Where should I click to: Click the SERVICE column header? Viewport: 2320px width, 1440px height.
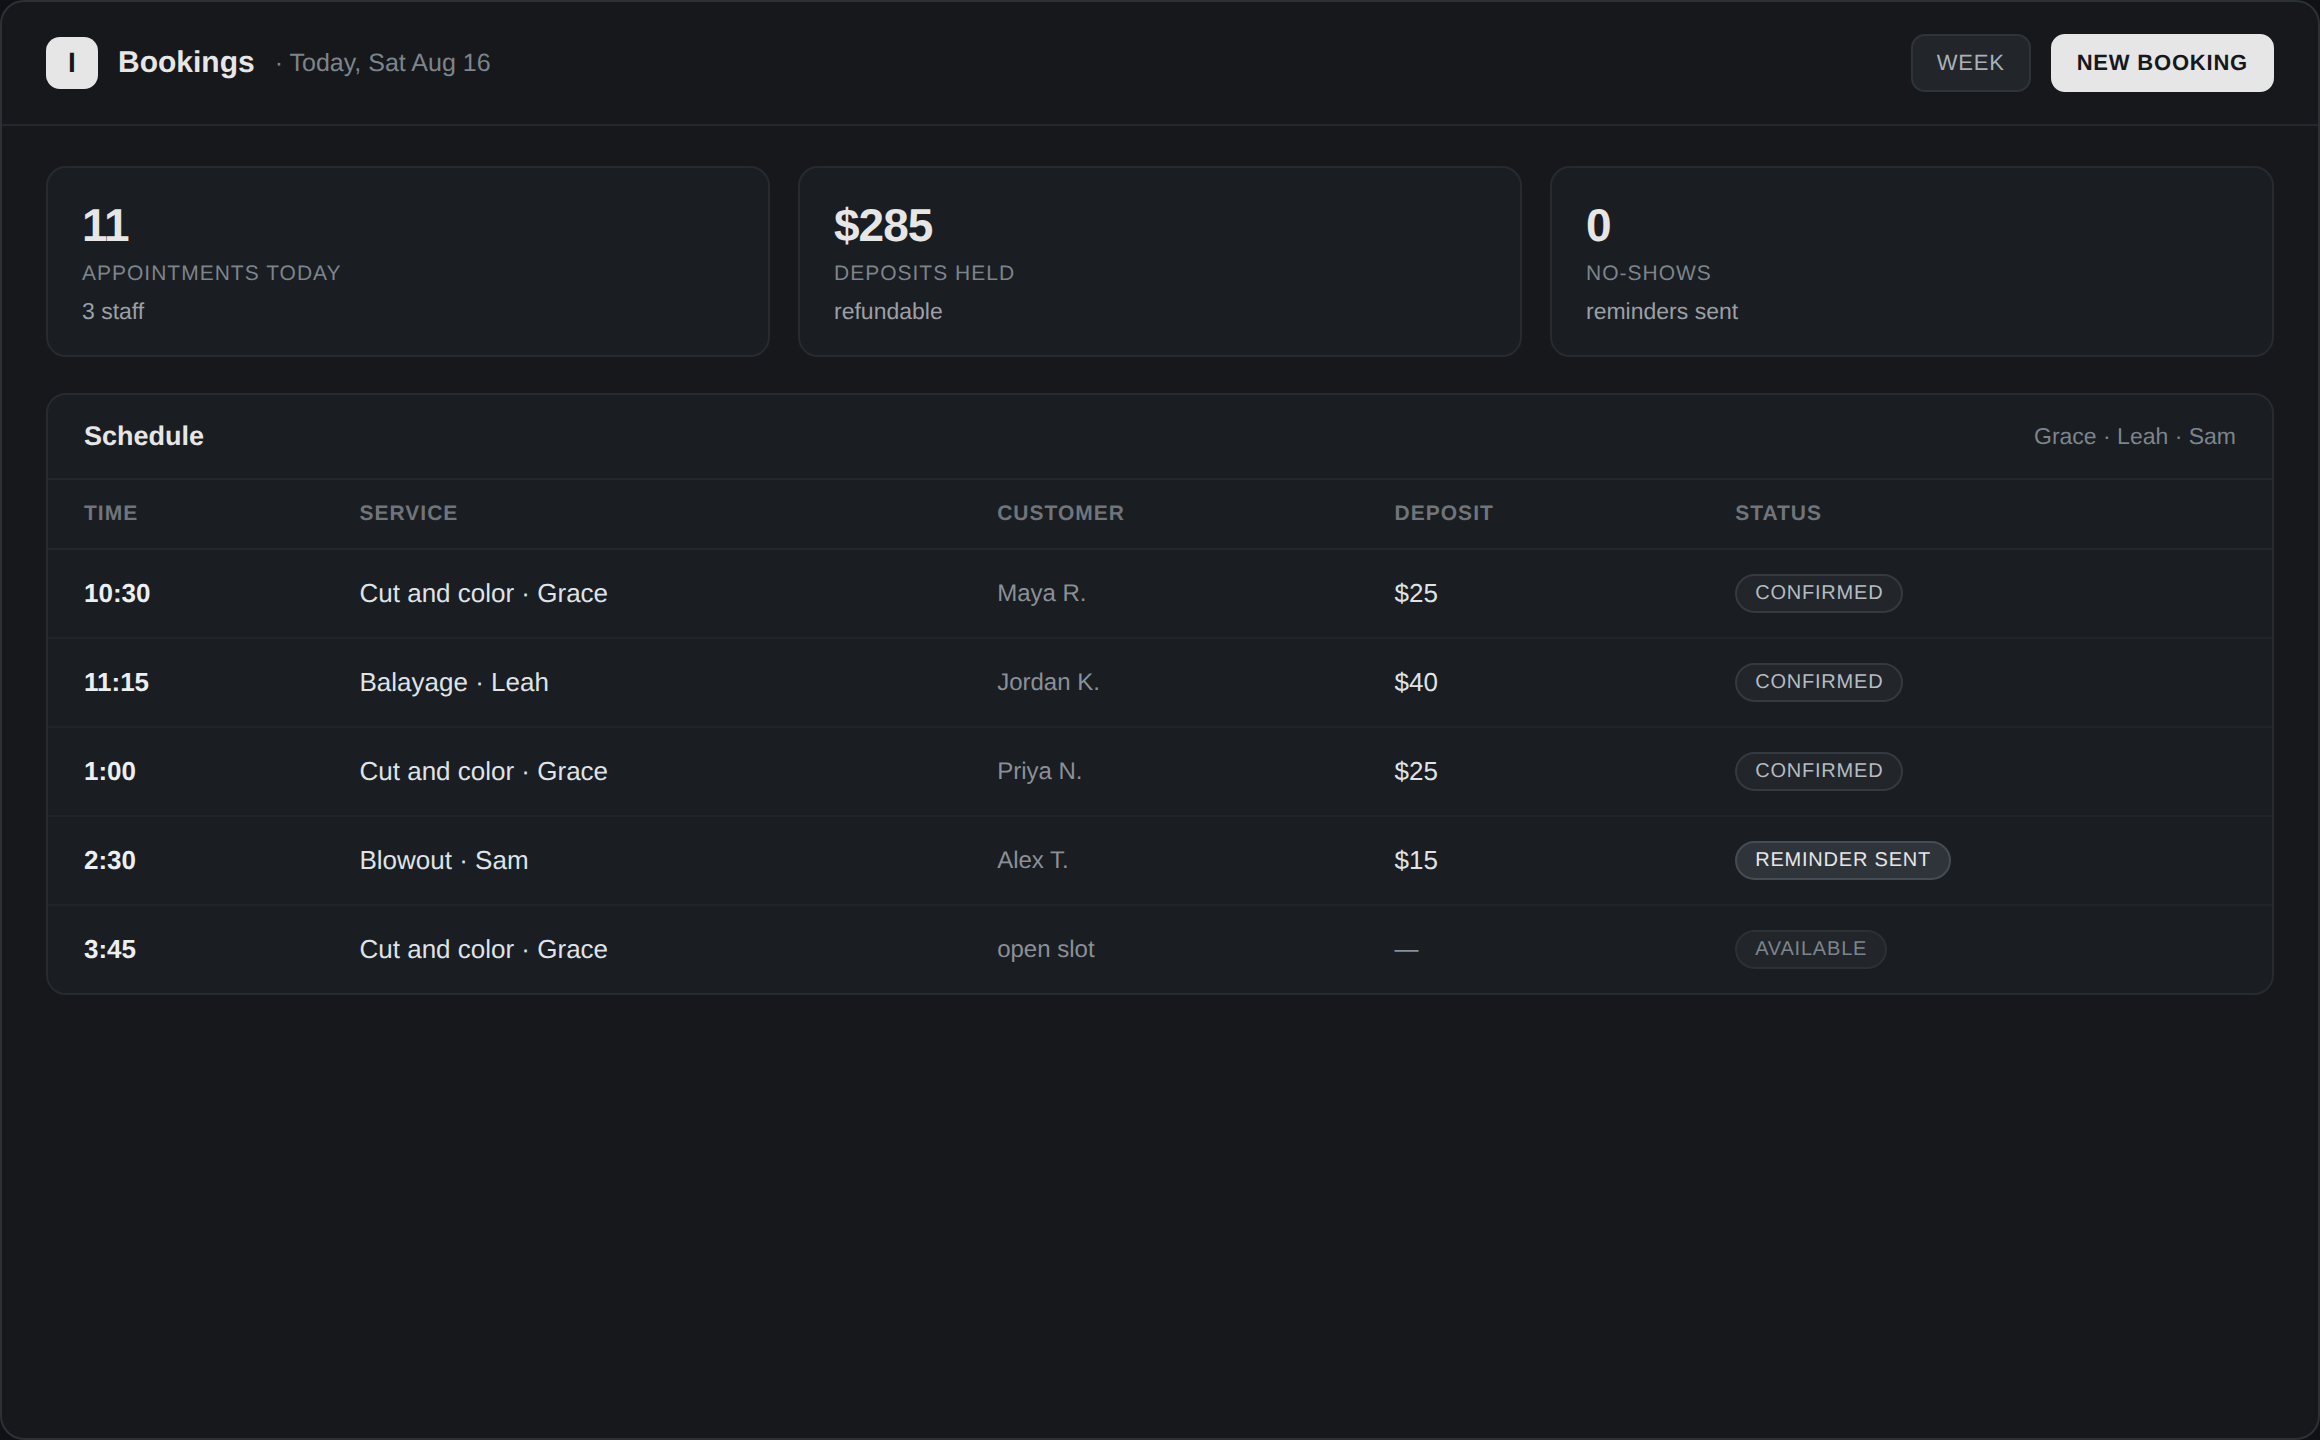(408, 513)
